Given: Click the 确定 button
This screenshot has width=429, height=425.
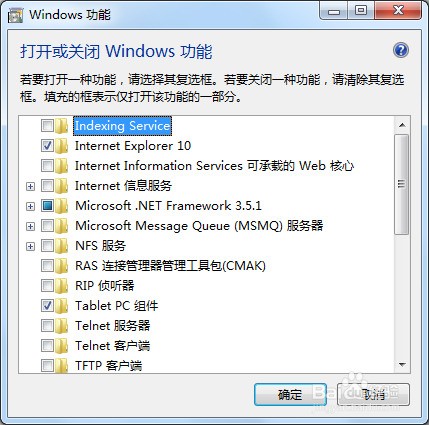Looking at the screenshot, I should 290,395.
